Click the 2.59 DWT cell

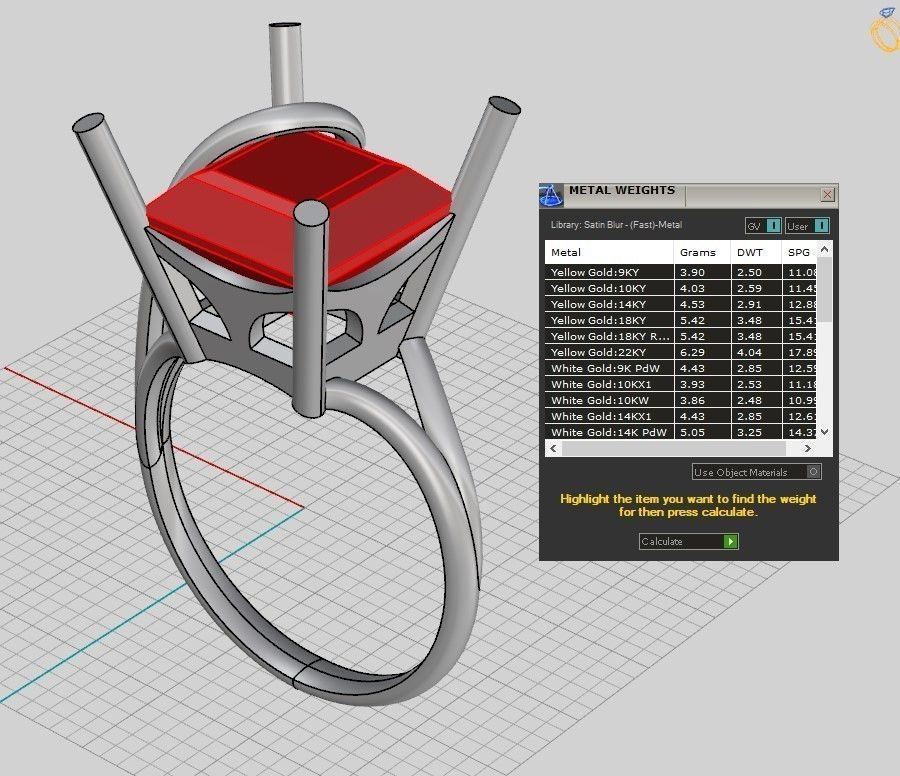(756, 288)
